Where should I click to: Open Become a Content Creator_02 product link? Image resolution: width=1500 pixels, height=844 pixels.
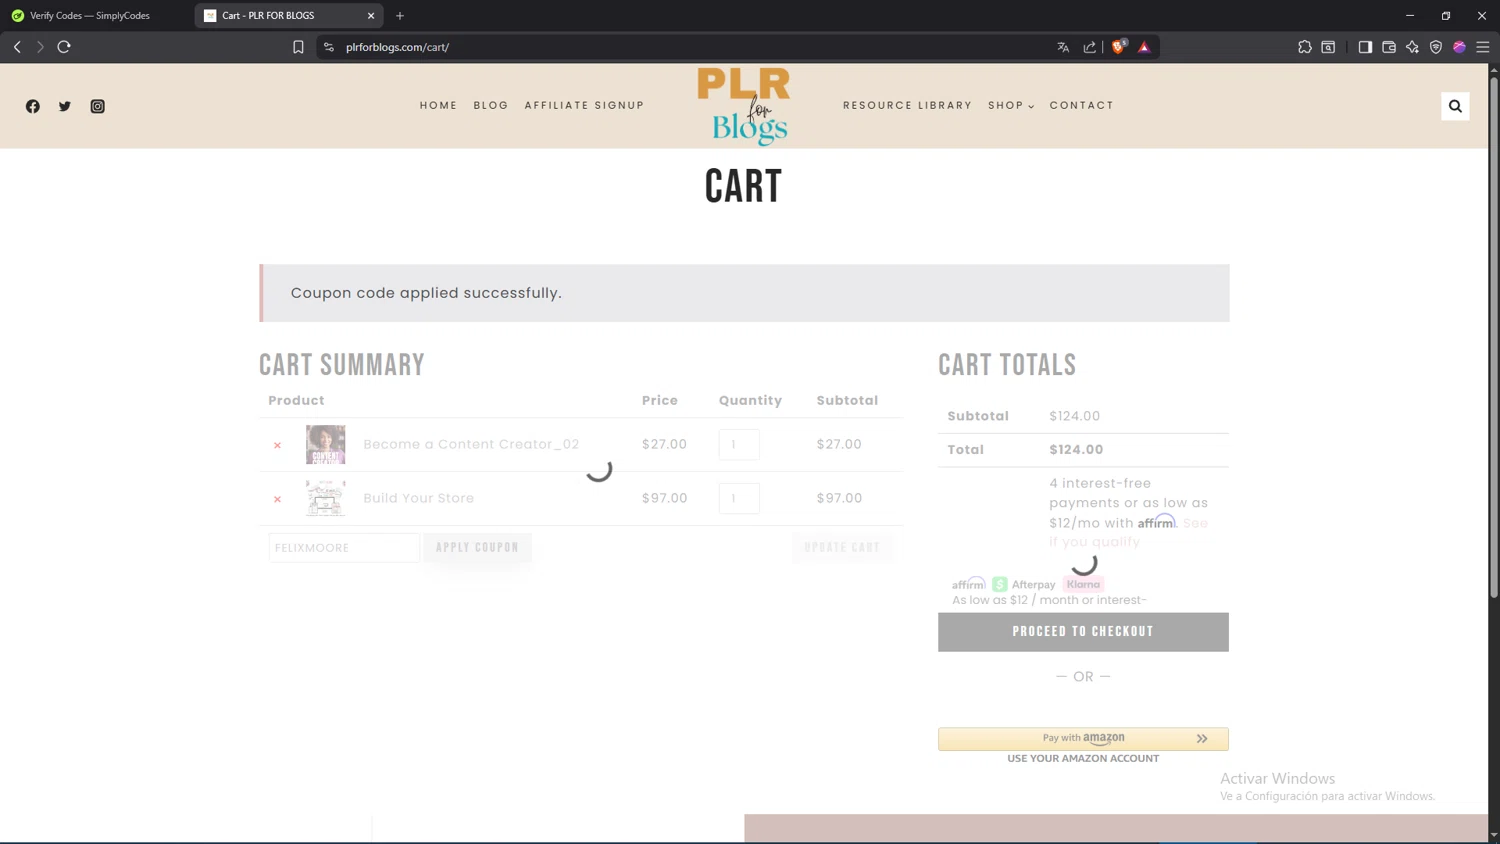pyautogui.click(x=471, y=444)
